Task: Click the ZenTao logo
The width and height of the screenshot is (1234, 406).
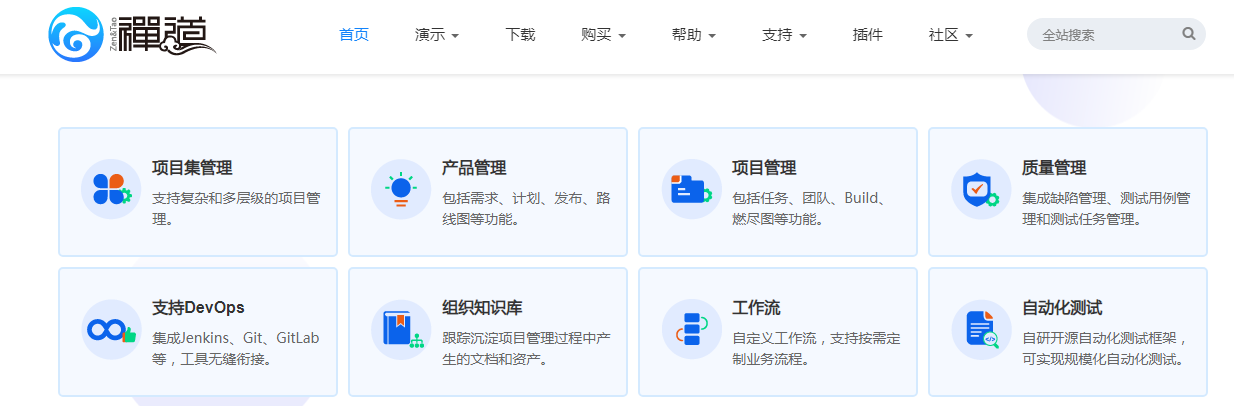Action: [x=131, y=34]
